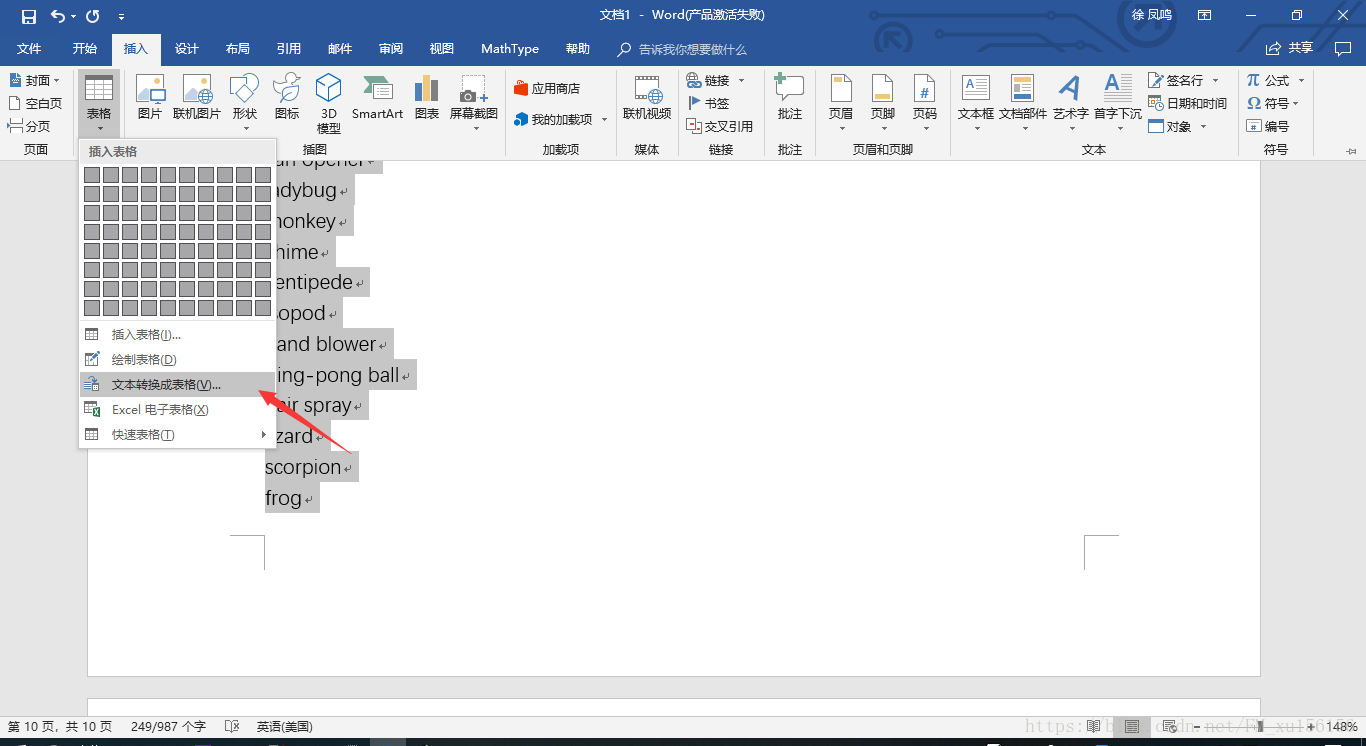Insert a 空白页 blank page

(x=35, y=103)
